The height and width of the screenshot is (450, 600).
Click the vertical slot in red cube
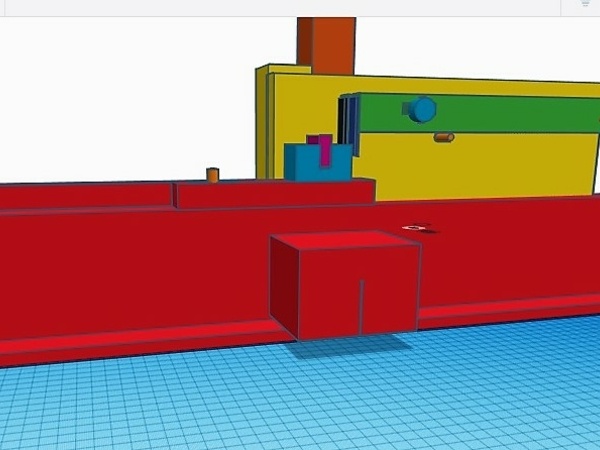(360, 305)
